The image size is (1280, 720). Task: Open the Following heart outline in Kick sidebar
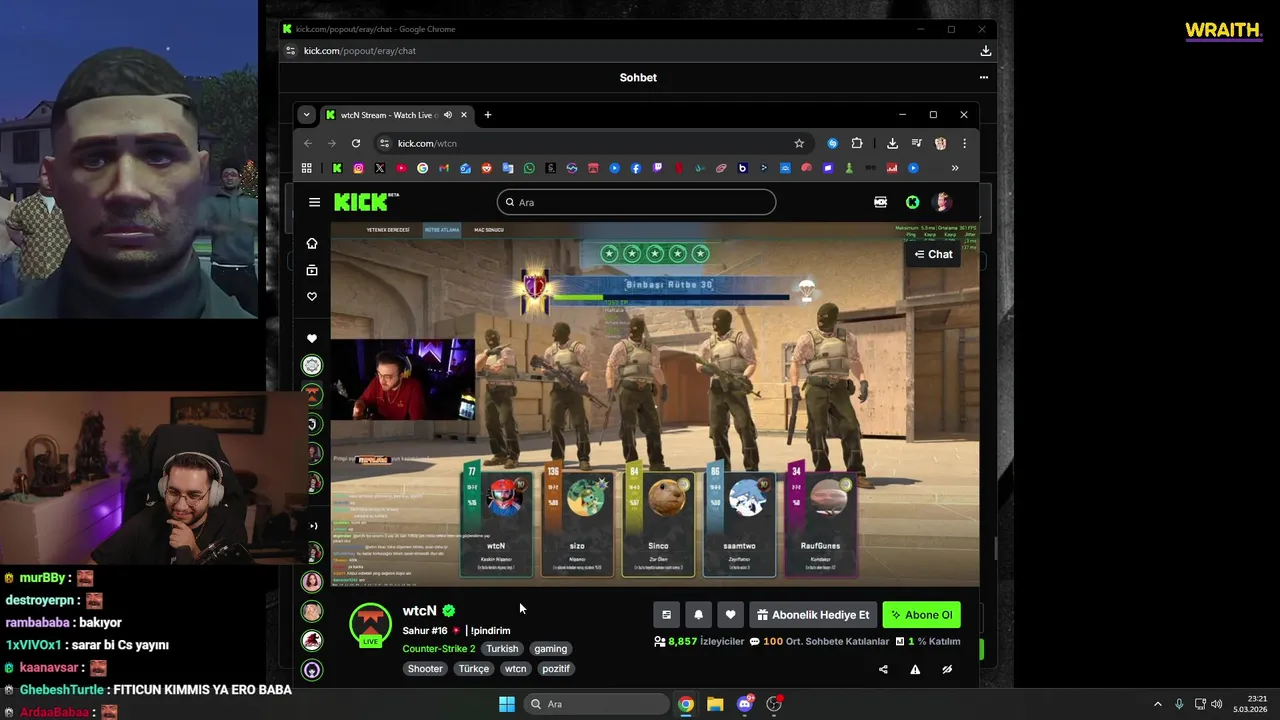pos(312,296)
